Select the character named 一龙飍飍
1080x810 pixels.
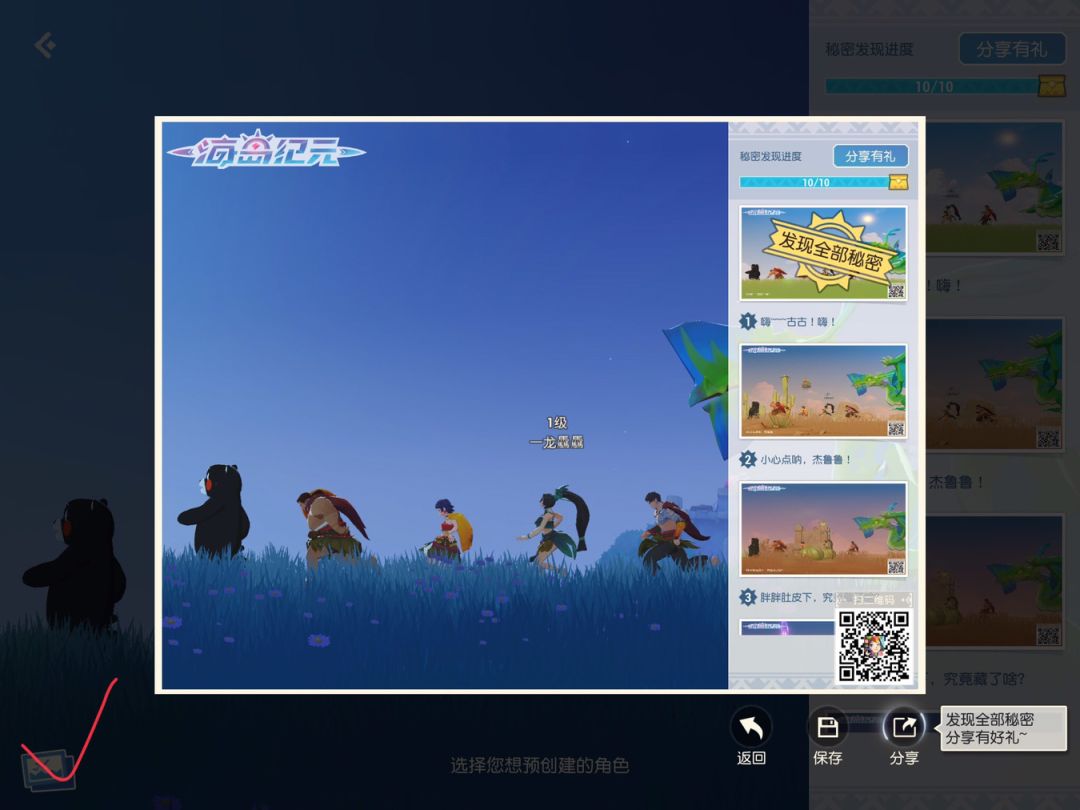point(556,527)
